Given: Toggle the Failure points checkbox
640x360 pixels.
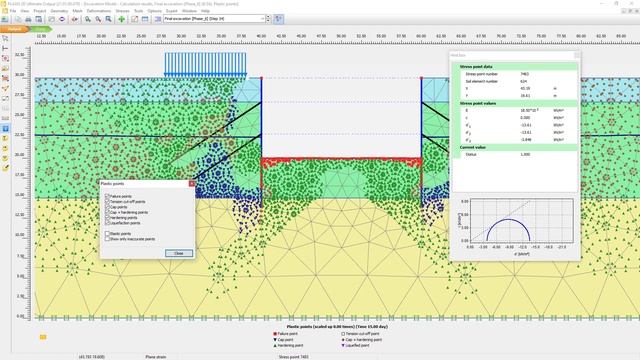Looking at the screenshot, I should pos(107,196).
